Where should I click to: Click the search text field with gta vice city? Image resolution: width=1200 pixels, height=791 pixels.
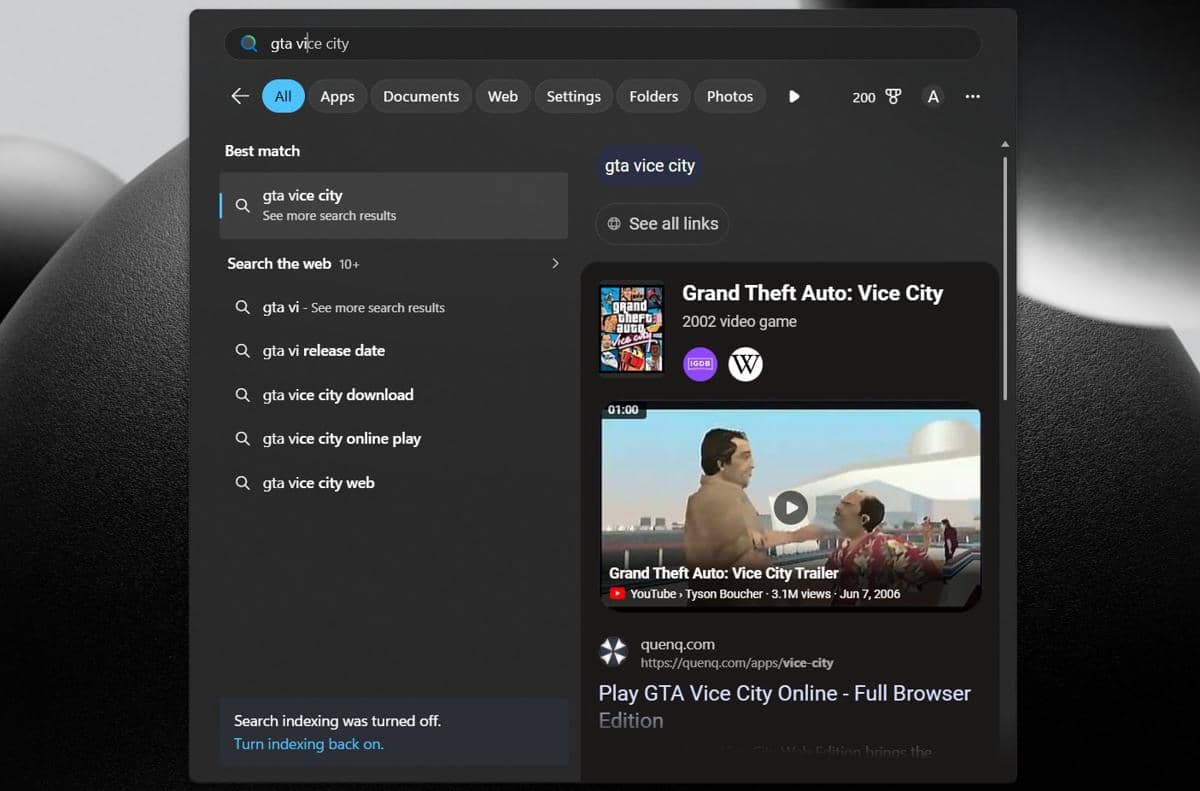[x=603, y=43]
